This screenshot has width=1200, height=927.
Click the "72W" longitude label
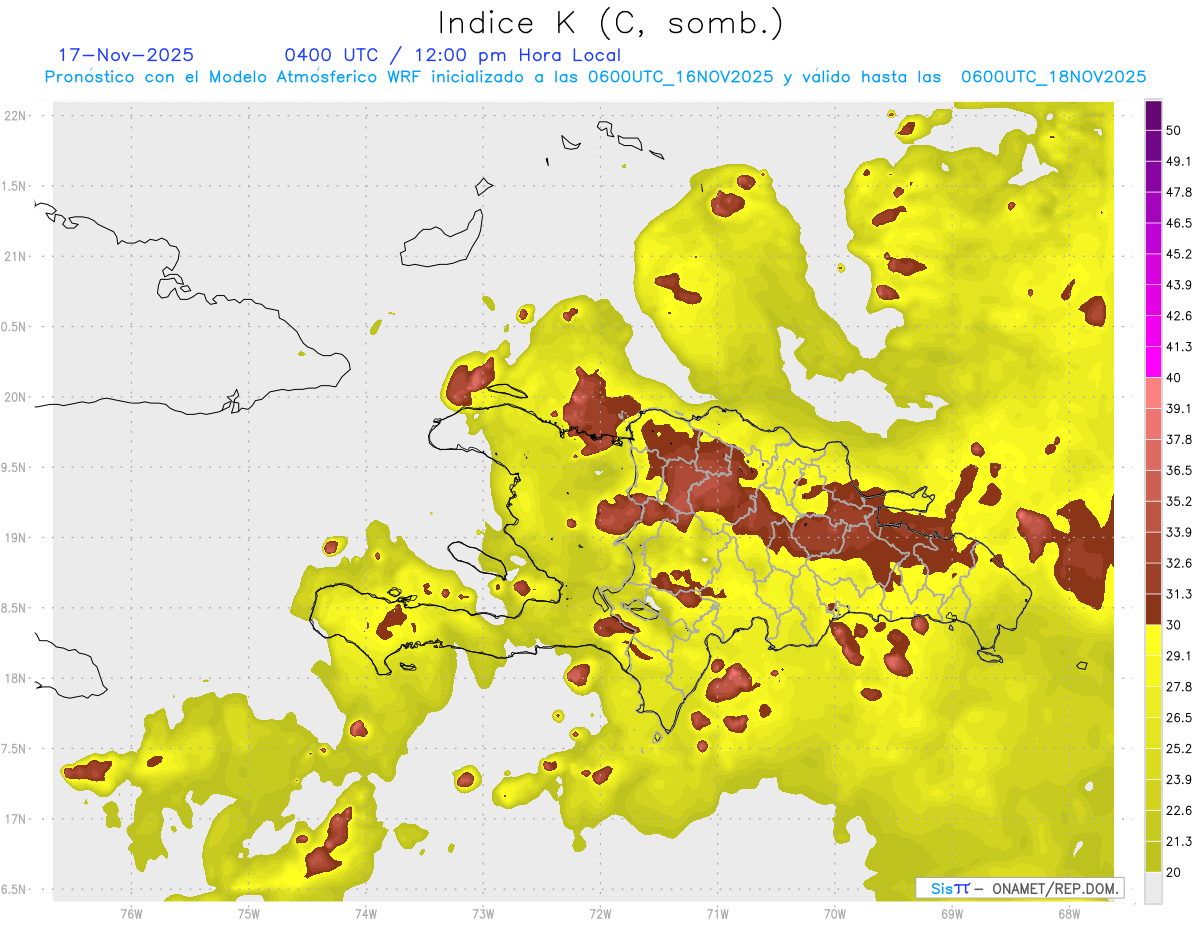click(x=600, y=913)
